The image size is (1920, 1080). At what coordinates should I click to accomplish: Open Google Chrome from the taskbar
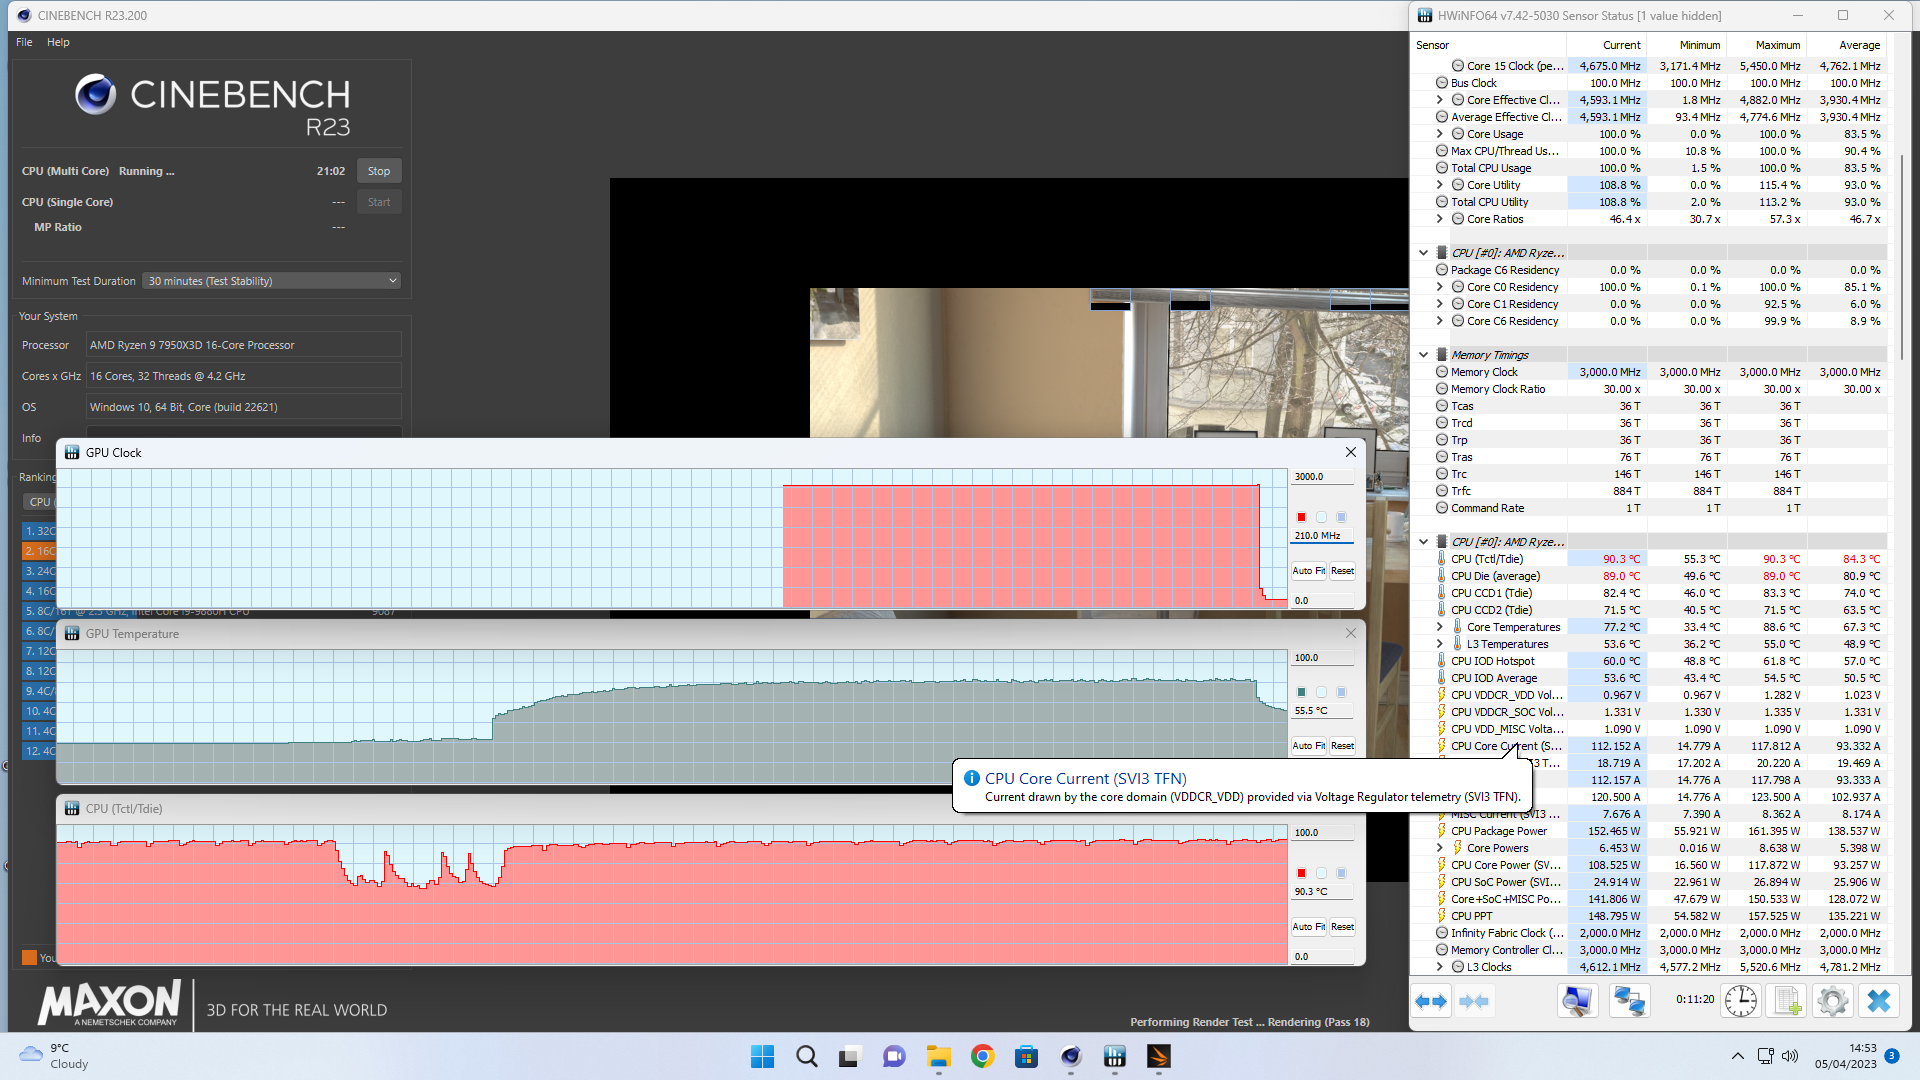(982, 1056)
